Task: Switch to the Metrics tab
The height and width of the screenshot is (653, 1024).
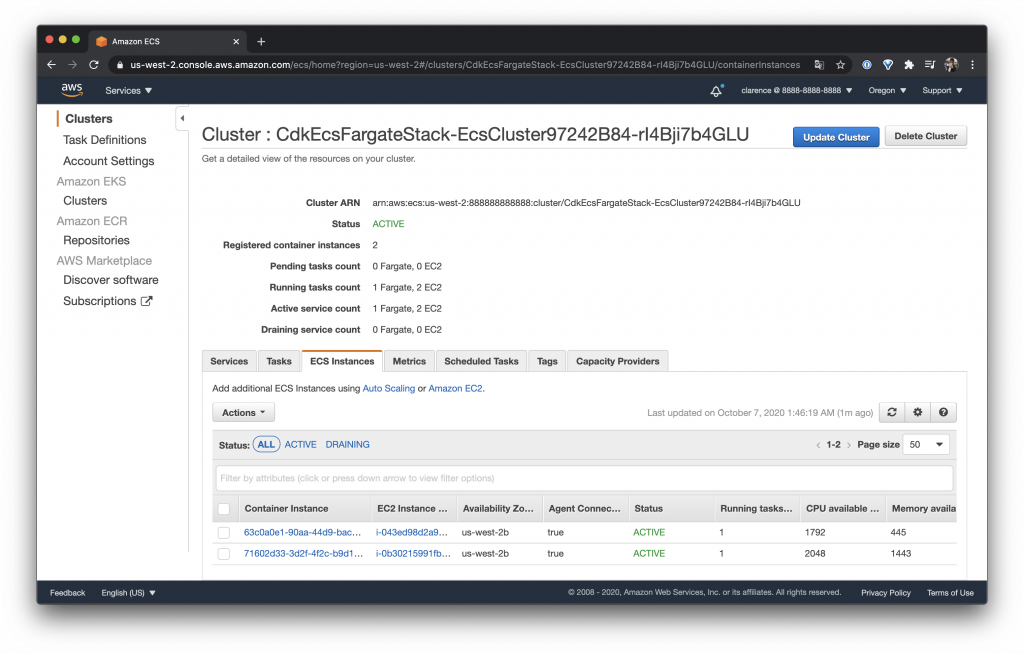Action: point(409,361)
